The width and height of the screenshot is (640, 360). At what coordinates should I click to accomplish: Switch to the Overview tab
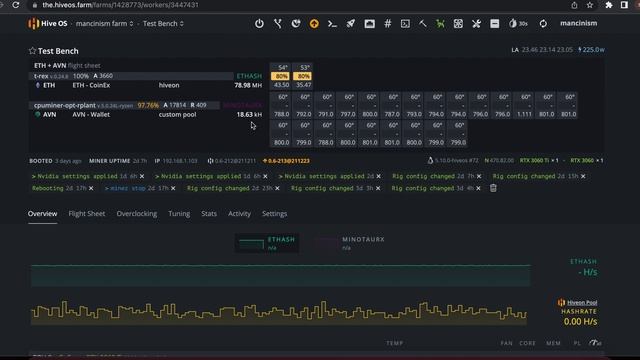pyautogui.click(x=42, y=213)
